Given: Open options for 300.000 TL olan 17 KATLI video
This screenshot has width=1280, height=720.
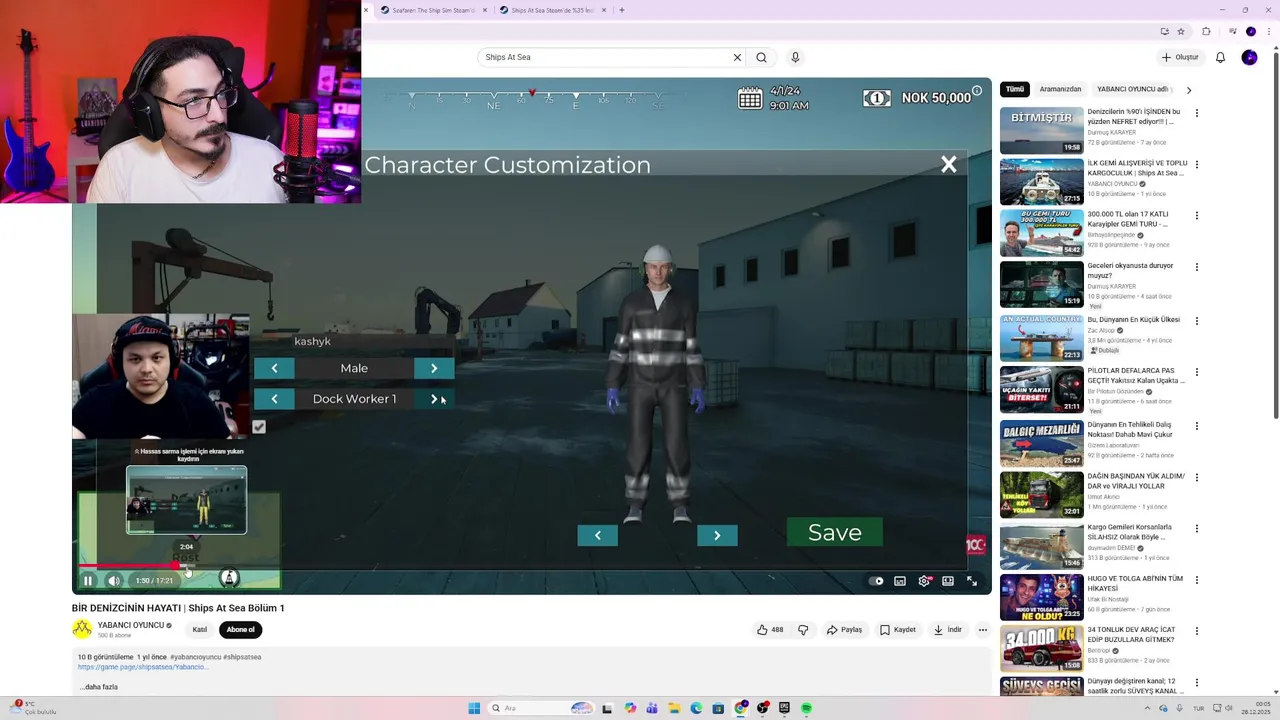Looking at the screenshot, I should [1196, 215].
